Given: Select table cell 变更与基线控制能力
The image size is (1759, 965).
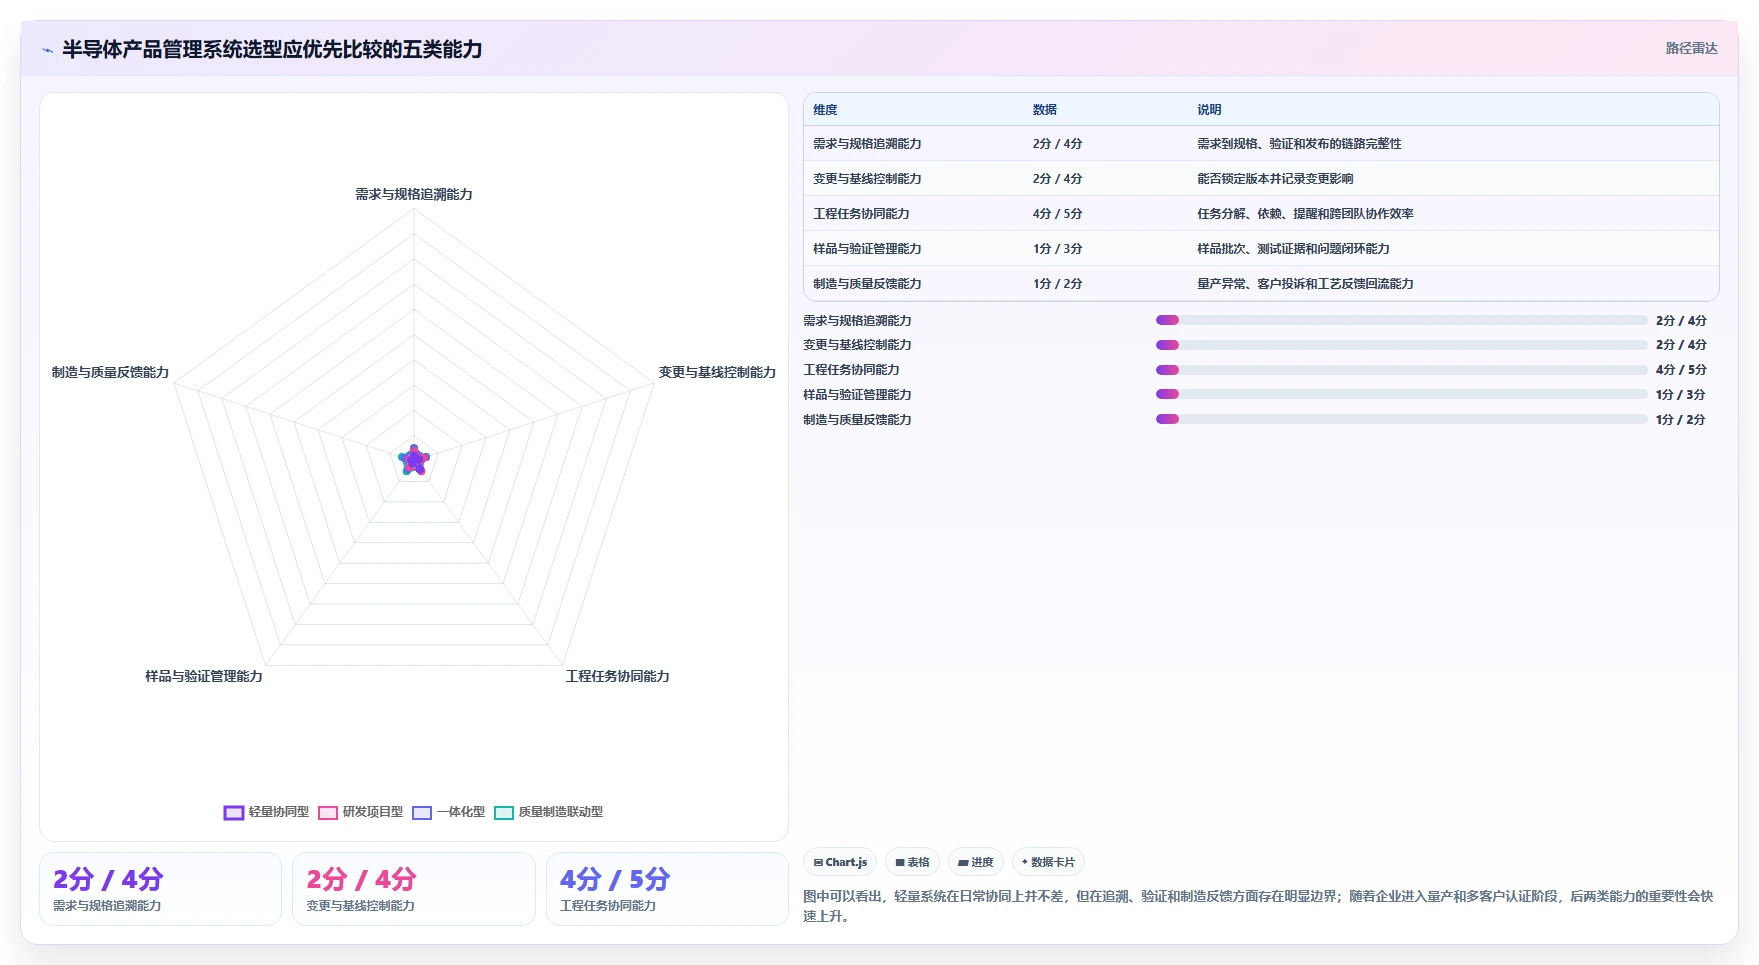Looking at the screenshot, I should tap(867, 179).
